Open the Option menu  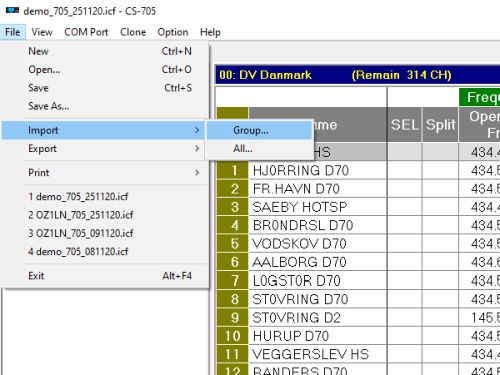173,32
